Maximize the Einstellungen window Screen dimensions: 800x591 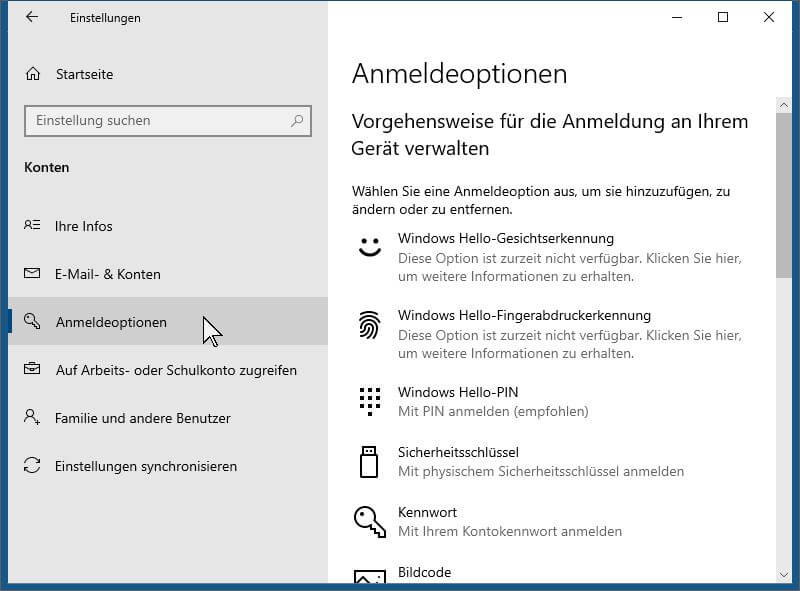tap(722, 17)
